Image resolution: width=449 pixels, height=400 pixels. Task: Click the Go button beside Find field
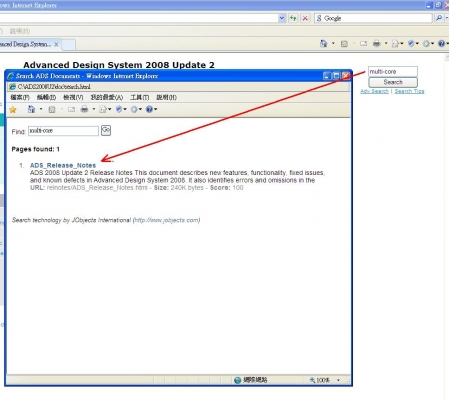106,130
